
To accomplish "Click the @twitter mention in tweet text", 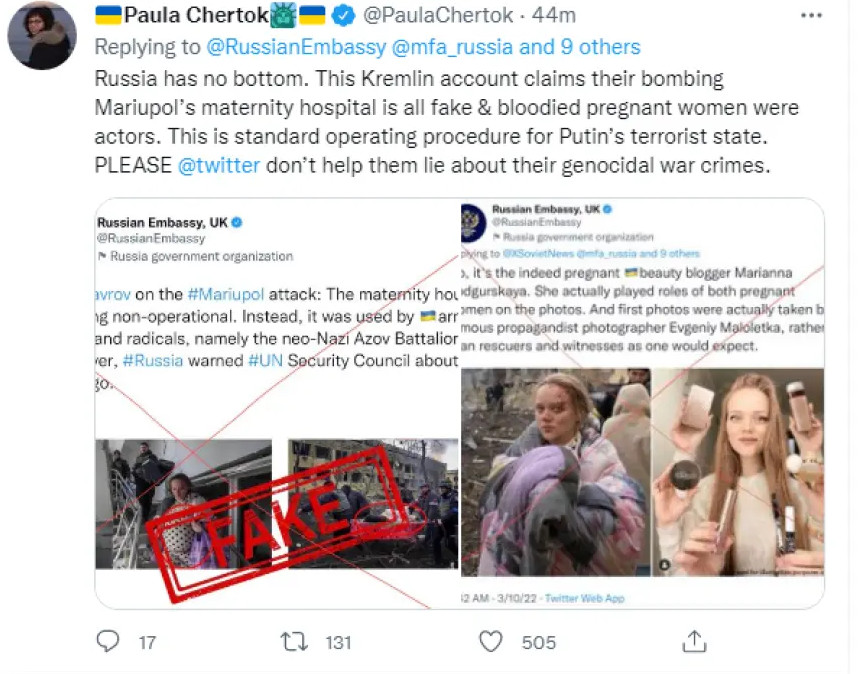I will tap(219, 165).
